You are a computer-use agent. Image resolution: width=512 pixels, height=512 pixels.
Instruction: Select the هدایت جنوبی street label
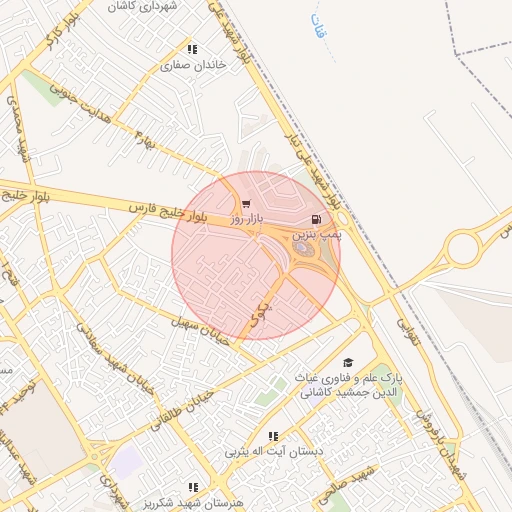pos(80,104)
